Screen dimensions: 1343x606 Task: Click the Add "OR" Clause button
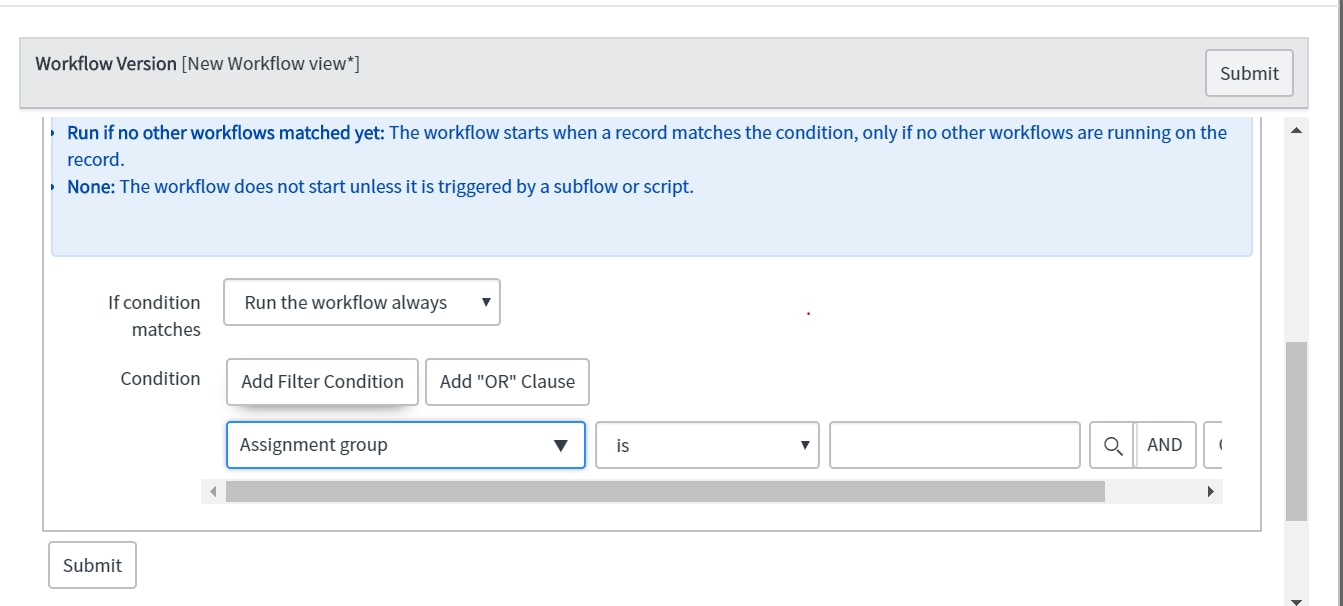tap(507, 381)
